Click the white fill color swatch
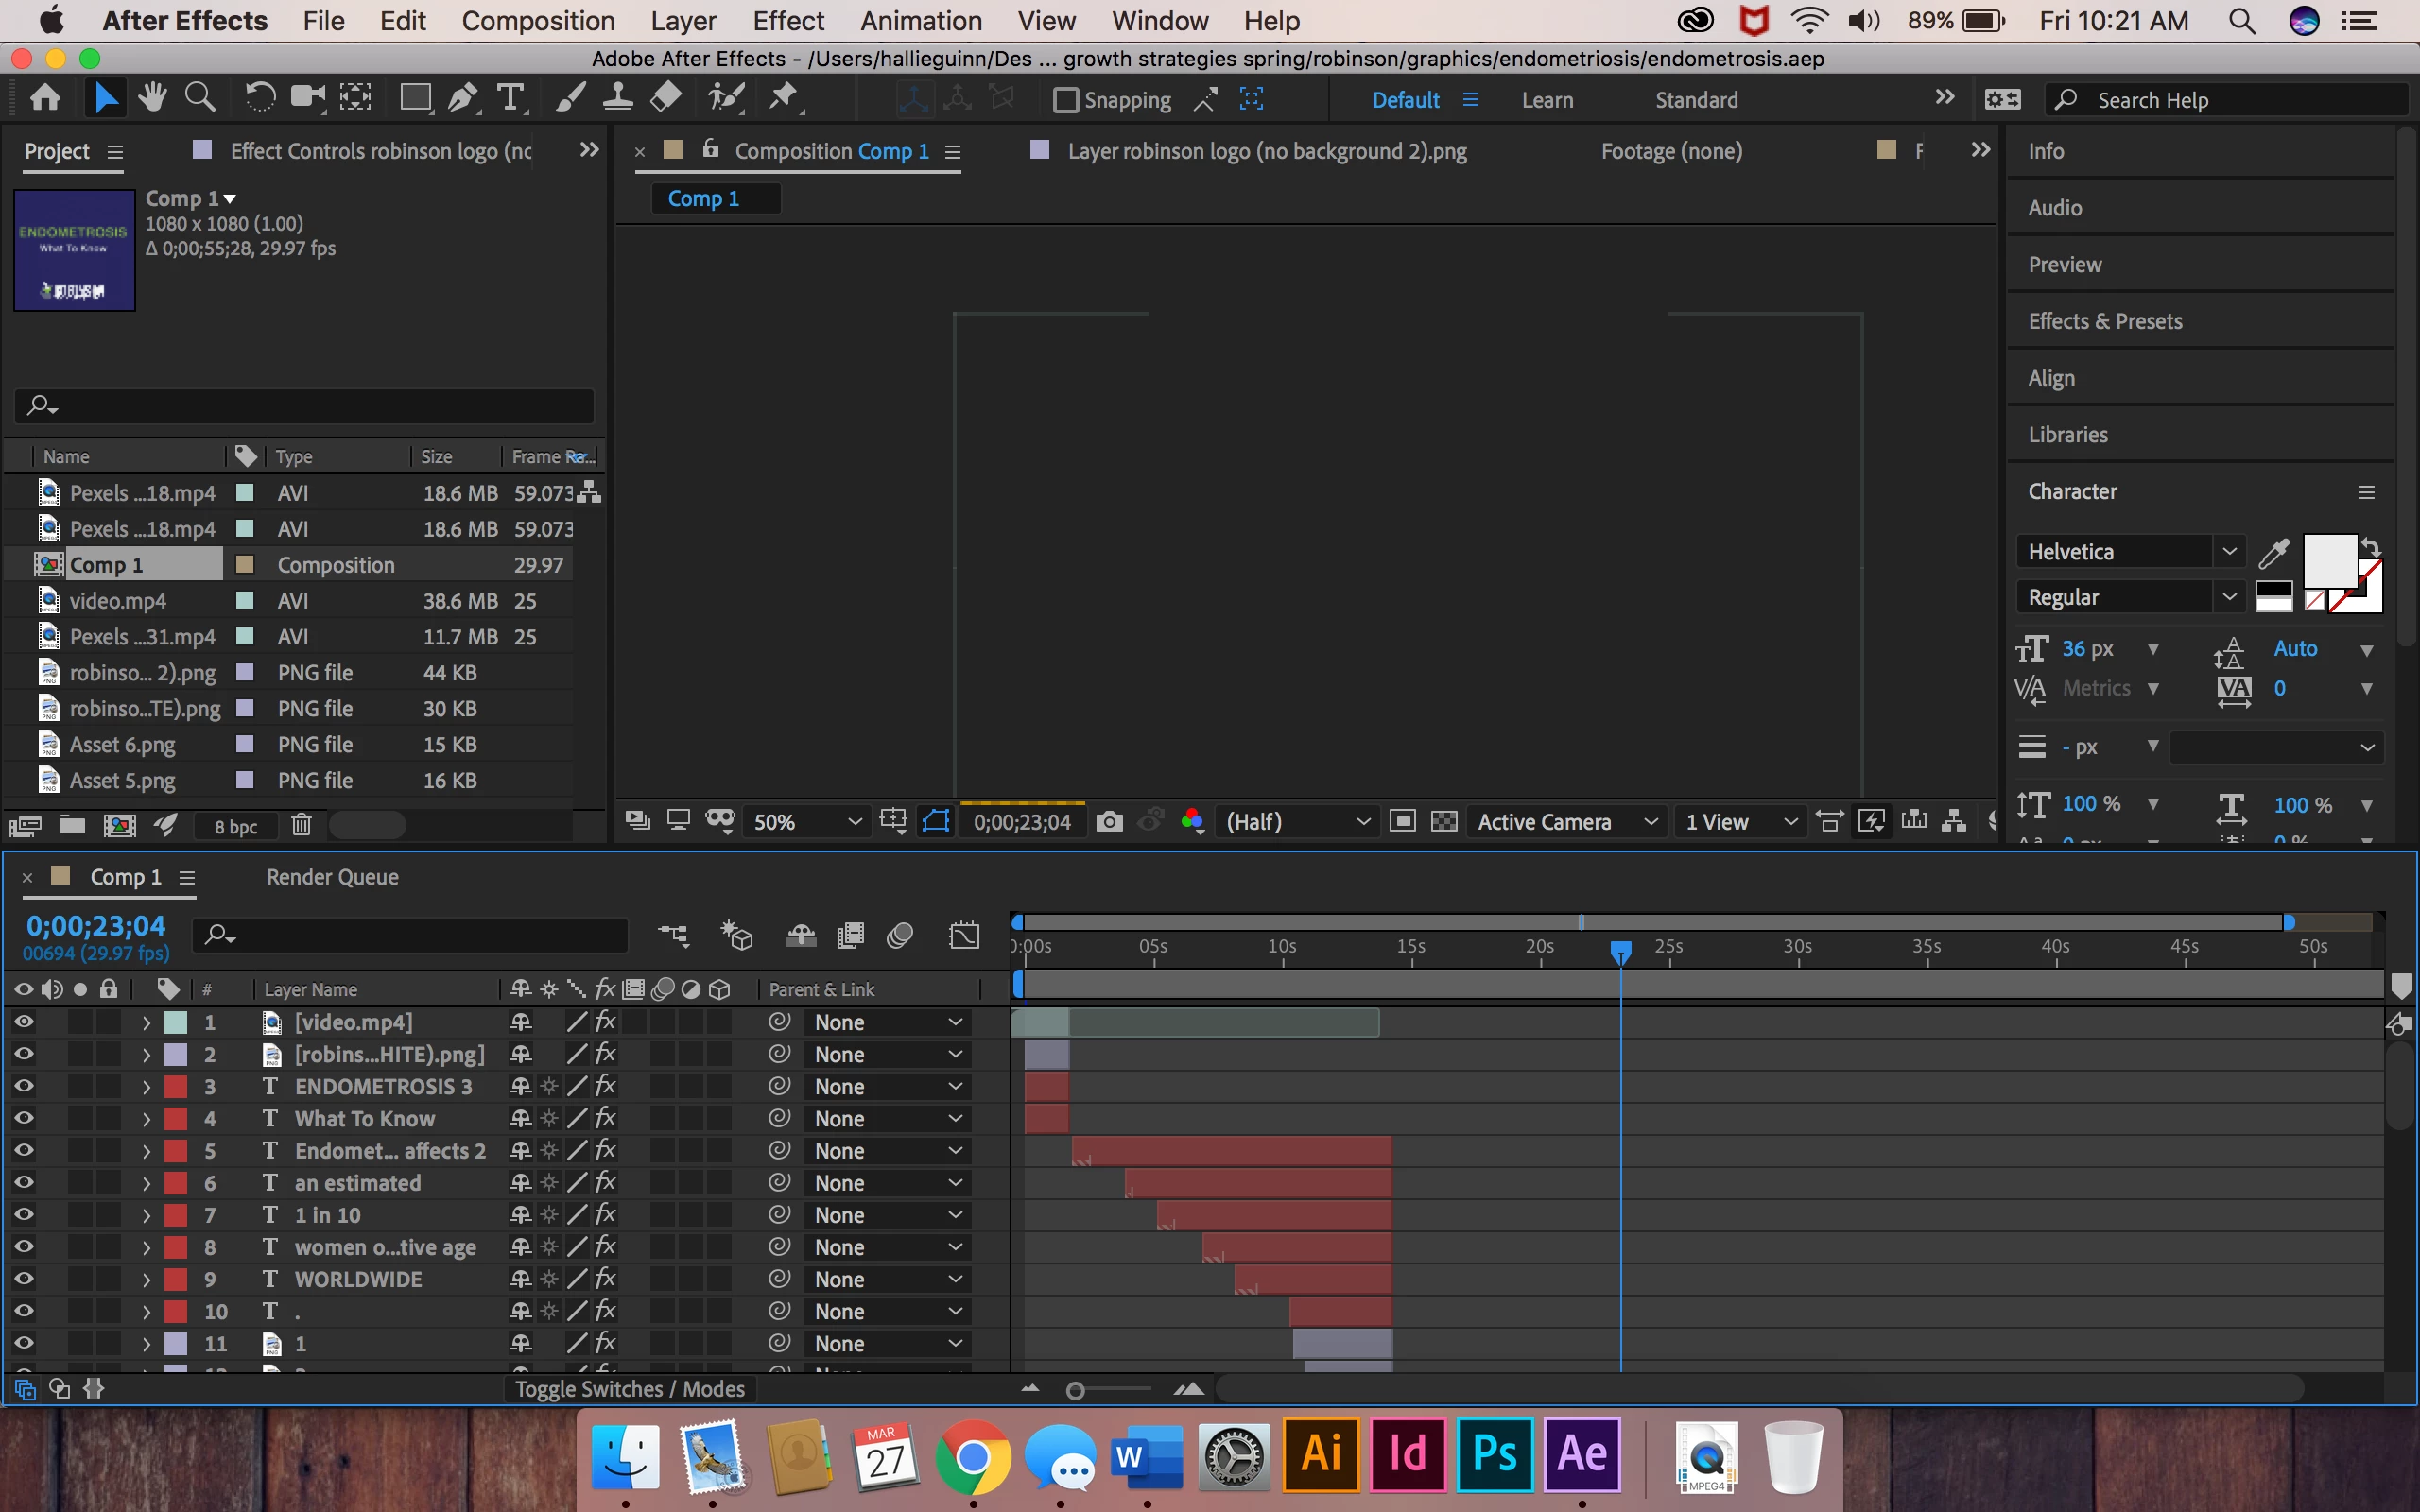This screenshot has height=1512, width=2420. pos(2328,562)
